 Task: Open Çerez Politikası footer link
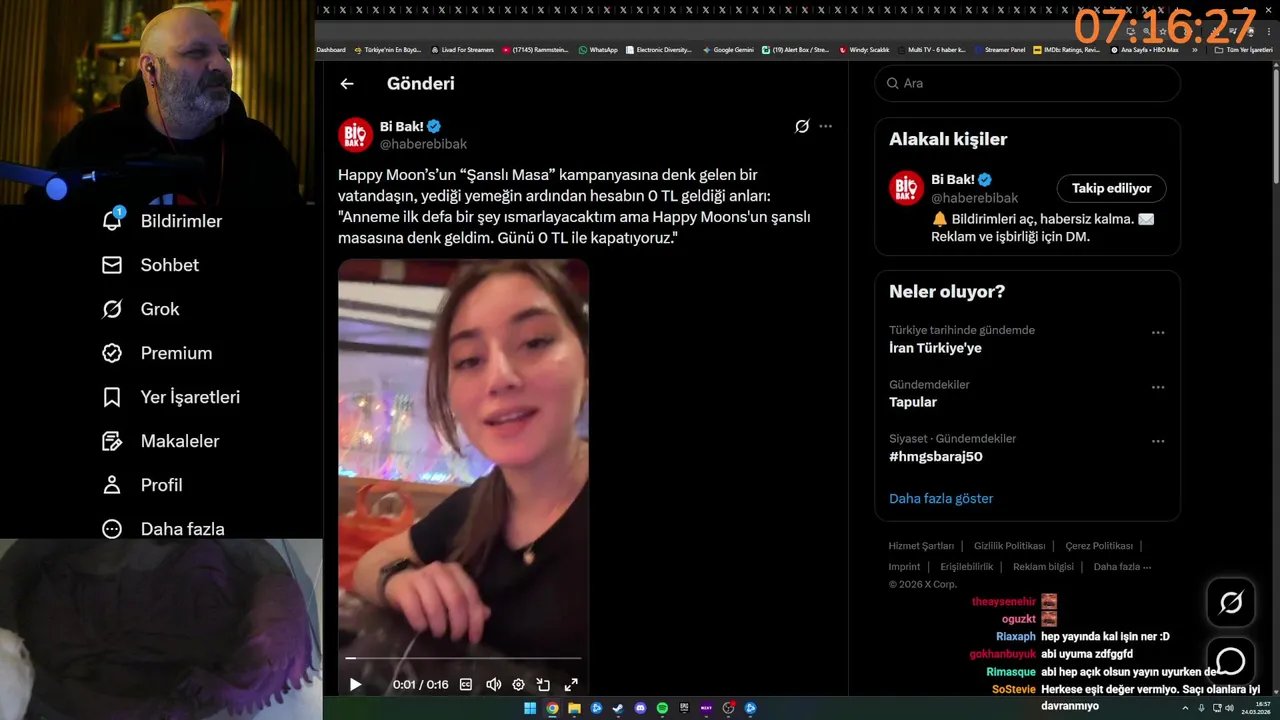1099,546
